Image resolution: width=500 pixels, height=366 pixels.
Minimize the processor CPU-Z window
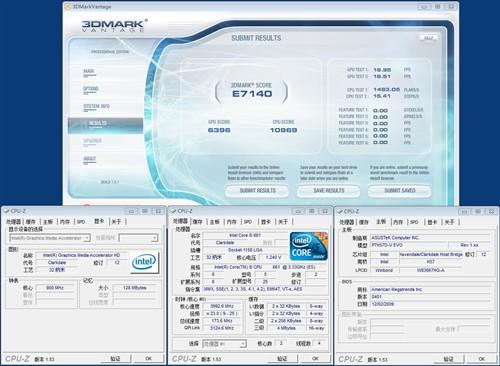tap(298, 211)
